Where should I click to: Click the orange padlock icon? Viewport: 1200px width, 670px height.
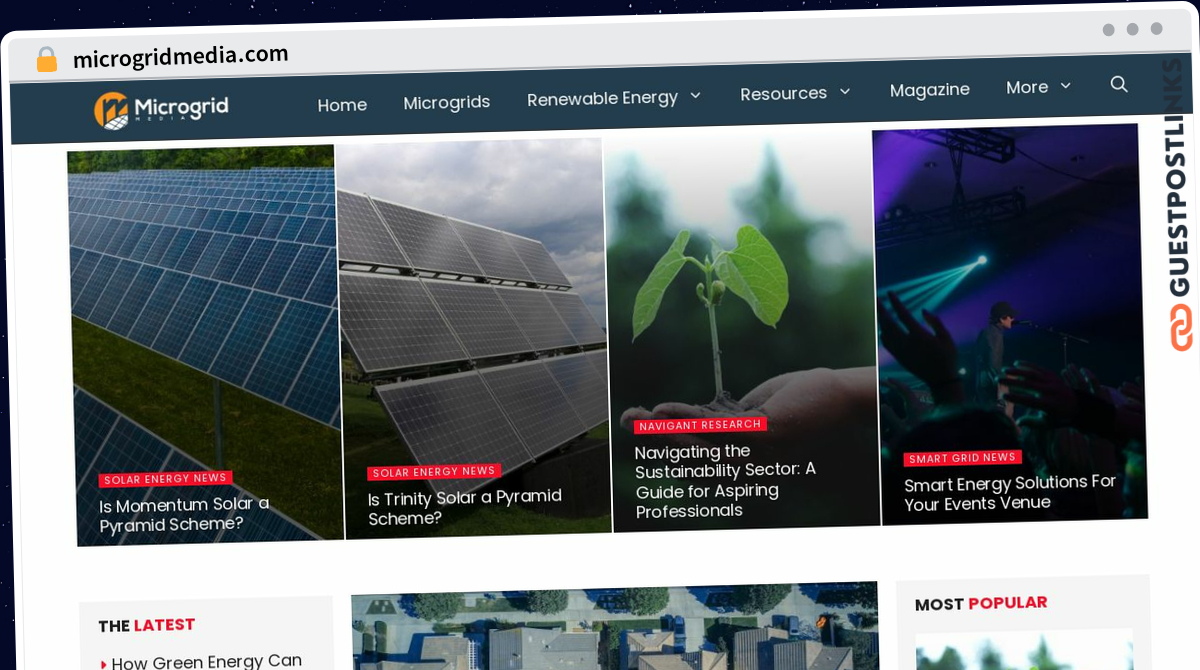pos(47,60)
